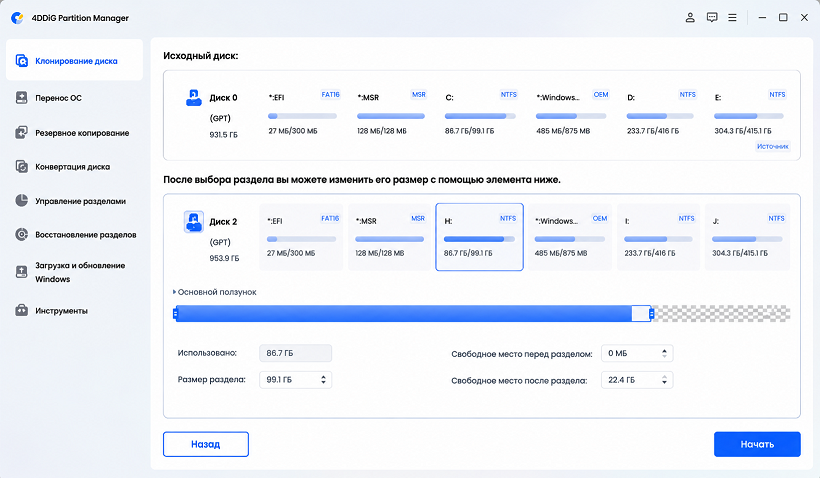Click the 485 МБ/875 МВ text on Диск 0
This screenshot has height=478, width=820.
coord(563,131)
